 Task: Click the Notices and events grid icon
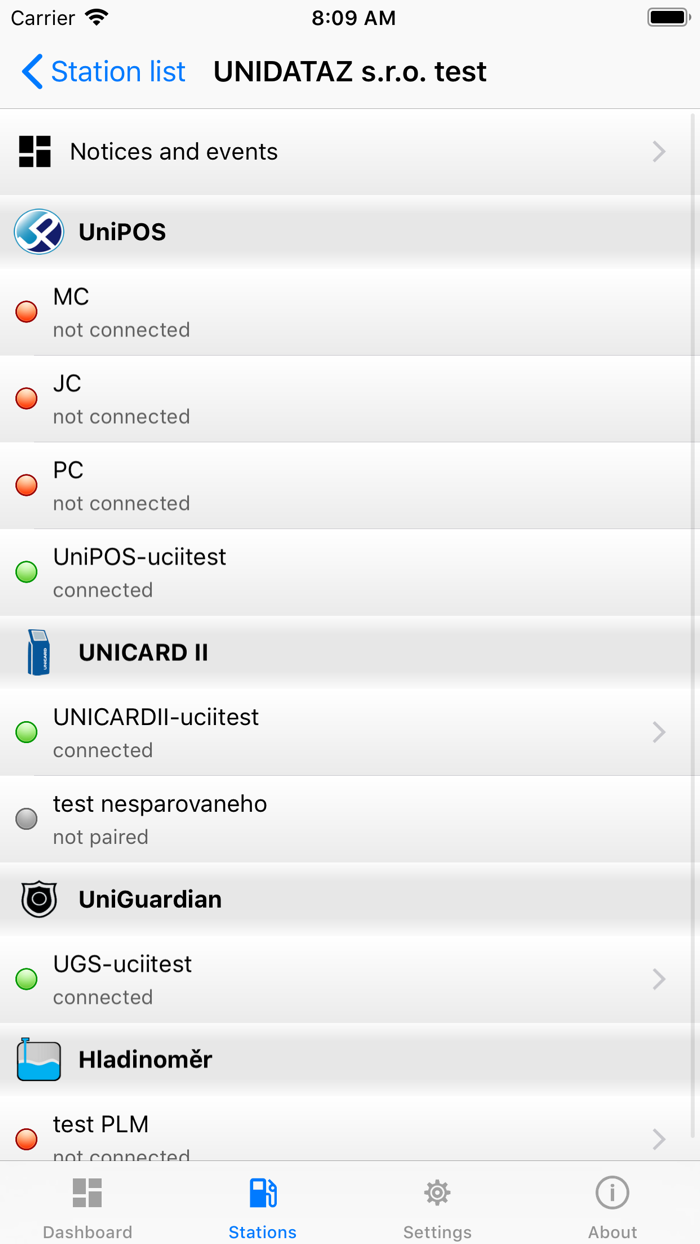(x=34, y=151)
